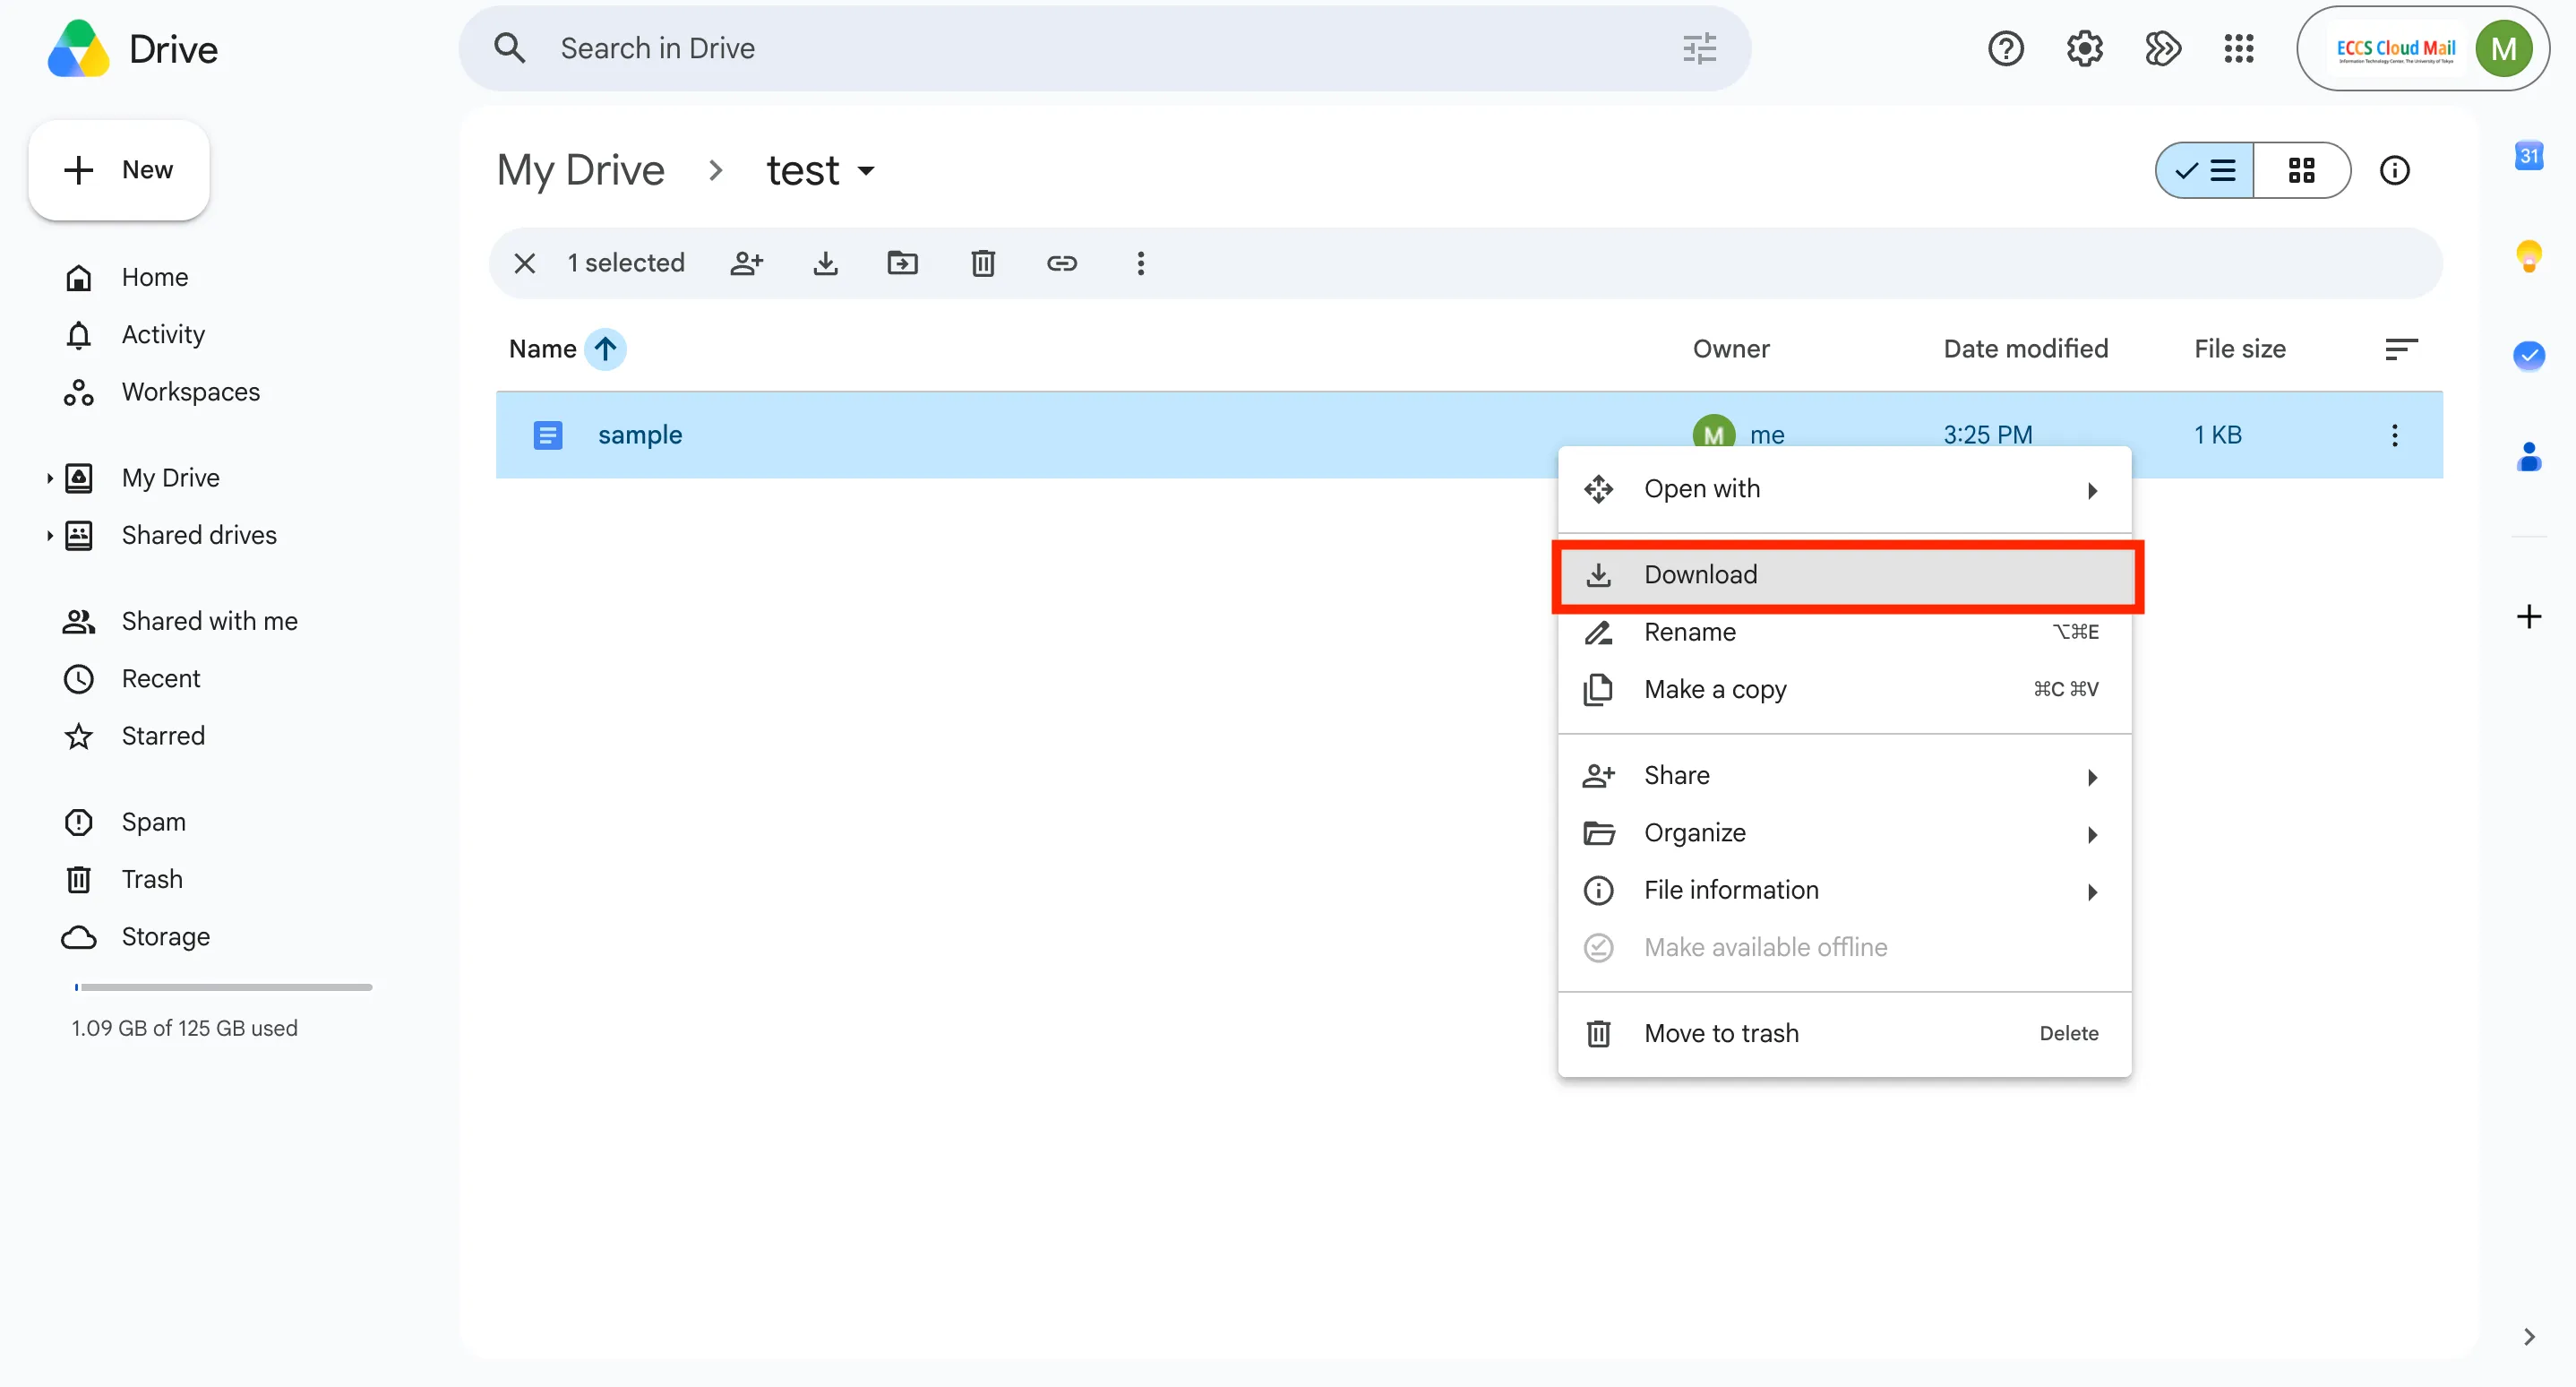Open Google Tasks side panel
Viewport: 2576px width, 1387px height.
pyautogui.click(x=2528, y=355)
